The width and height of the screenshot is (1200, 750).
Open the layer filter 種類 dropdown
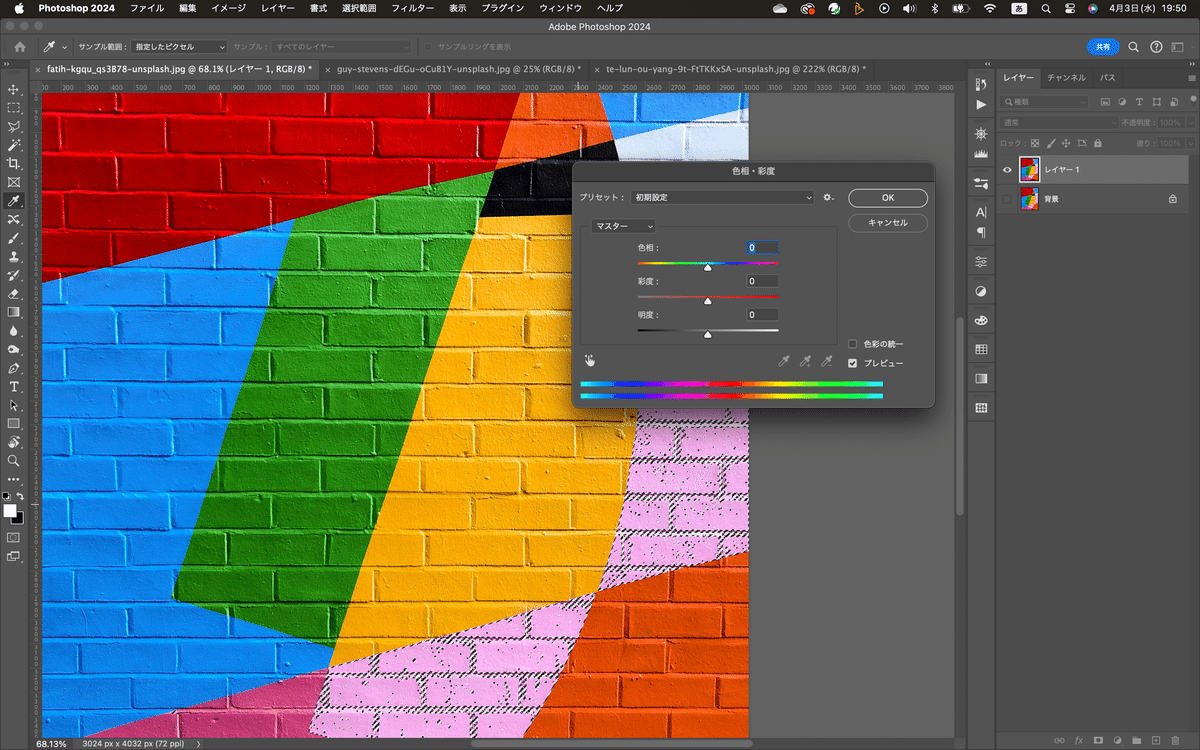[x=1046, y=102]
